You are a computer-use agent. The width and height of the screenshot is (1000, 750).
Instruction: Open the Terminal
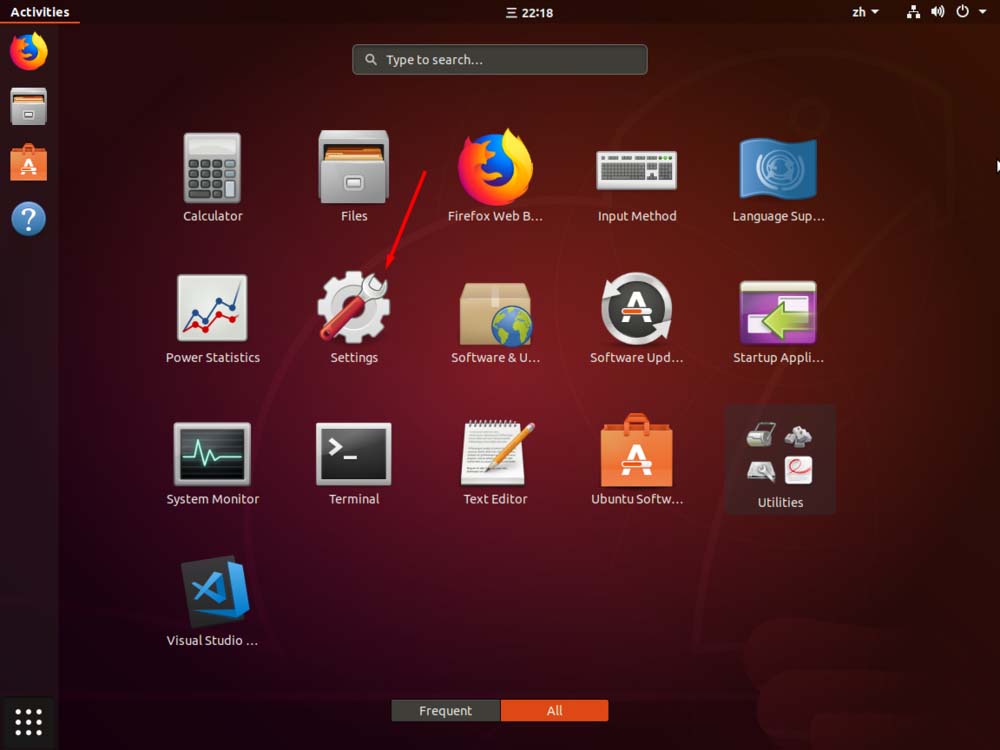pyautogui.click(x=354, y=452)
